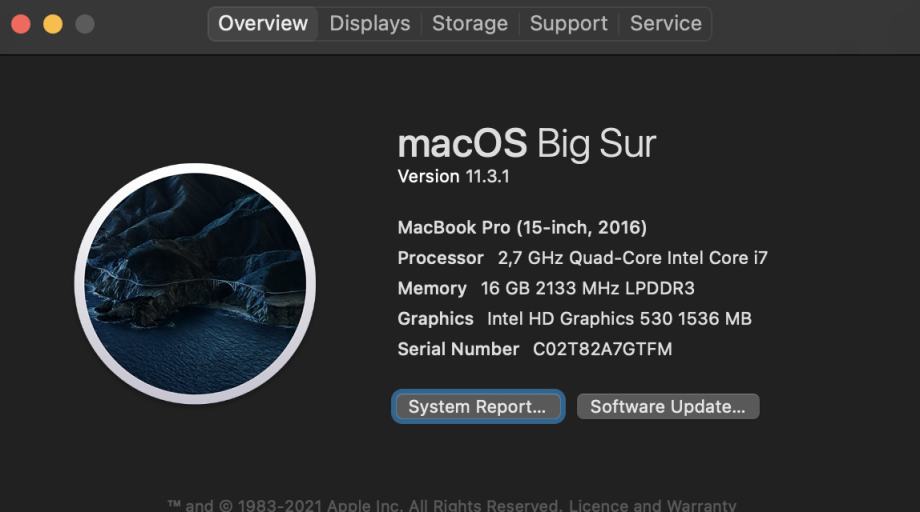Click the greyed-out zoom window button
Image resolution: width=920 pixels, height=512 pixels.
point(85,24)
